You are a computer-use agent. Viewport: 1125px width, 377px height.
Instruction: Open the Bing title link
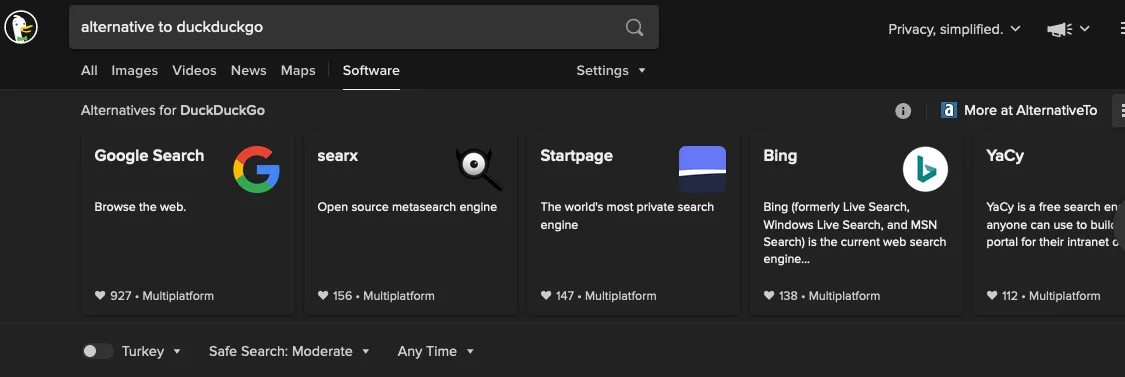tap(780, 155)
